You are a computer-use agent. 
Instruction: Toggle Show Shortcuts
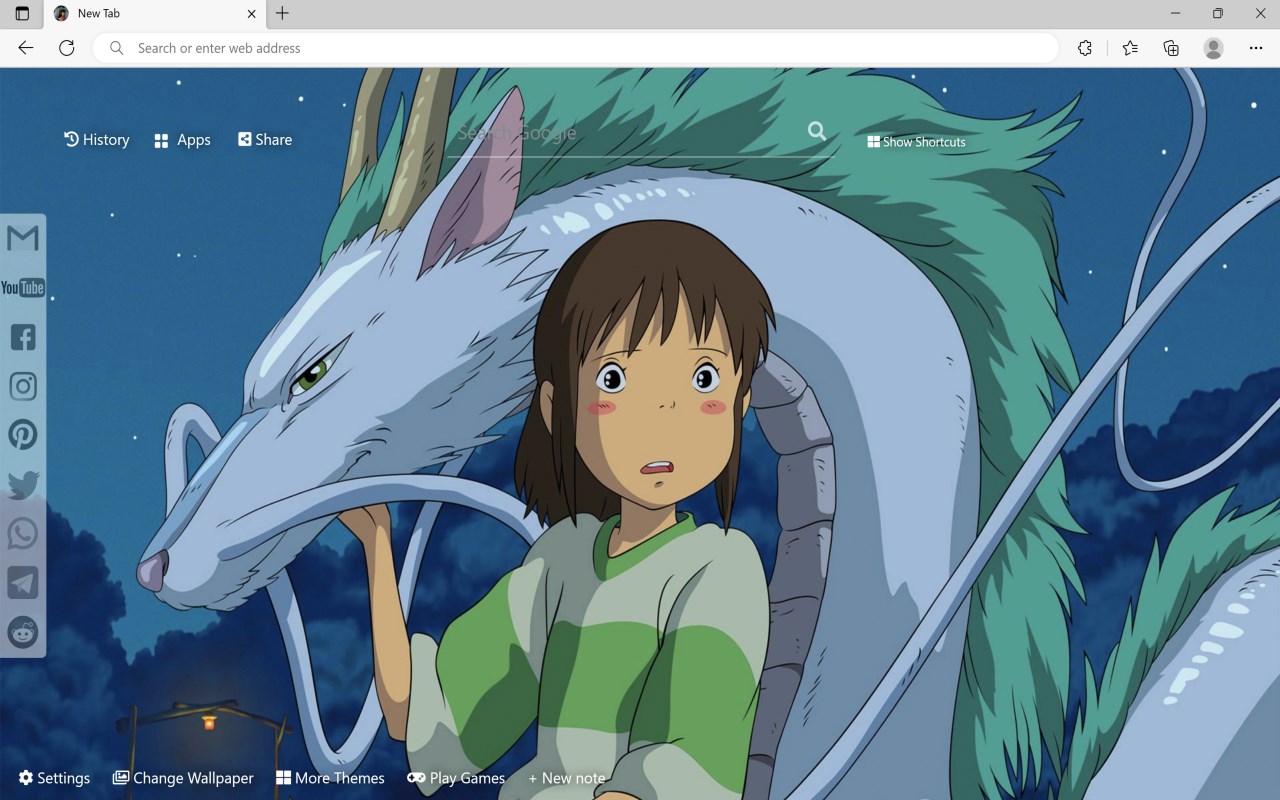916,142
